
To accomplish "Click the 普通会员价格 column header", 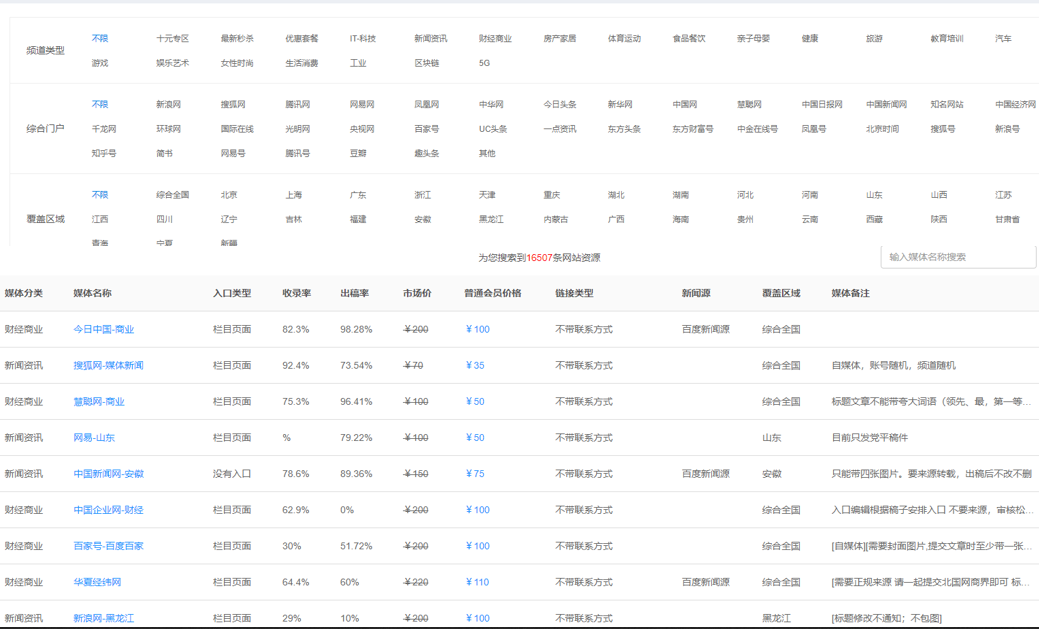I will [x=492, y=293].
